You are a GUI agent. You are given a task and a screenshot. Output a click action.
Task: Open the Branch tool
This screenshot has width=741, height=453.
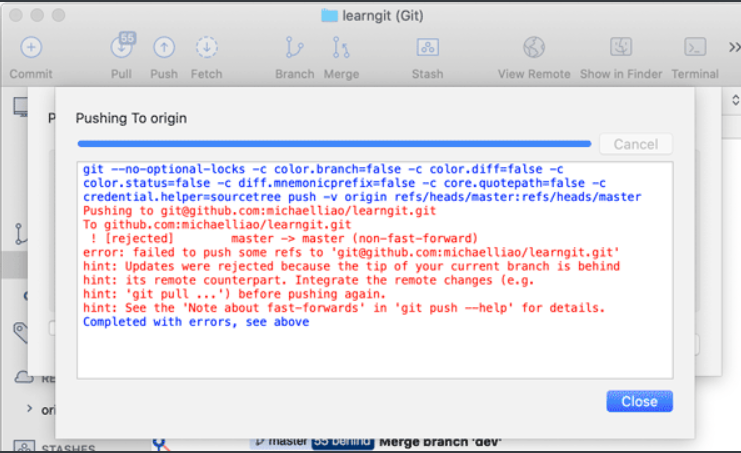pos(294,48)
